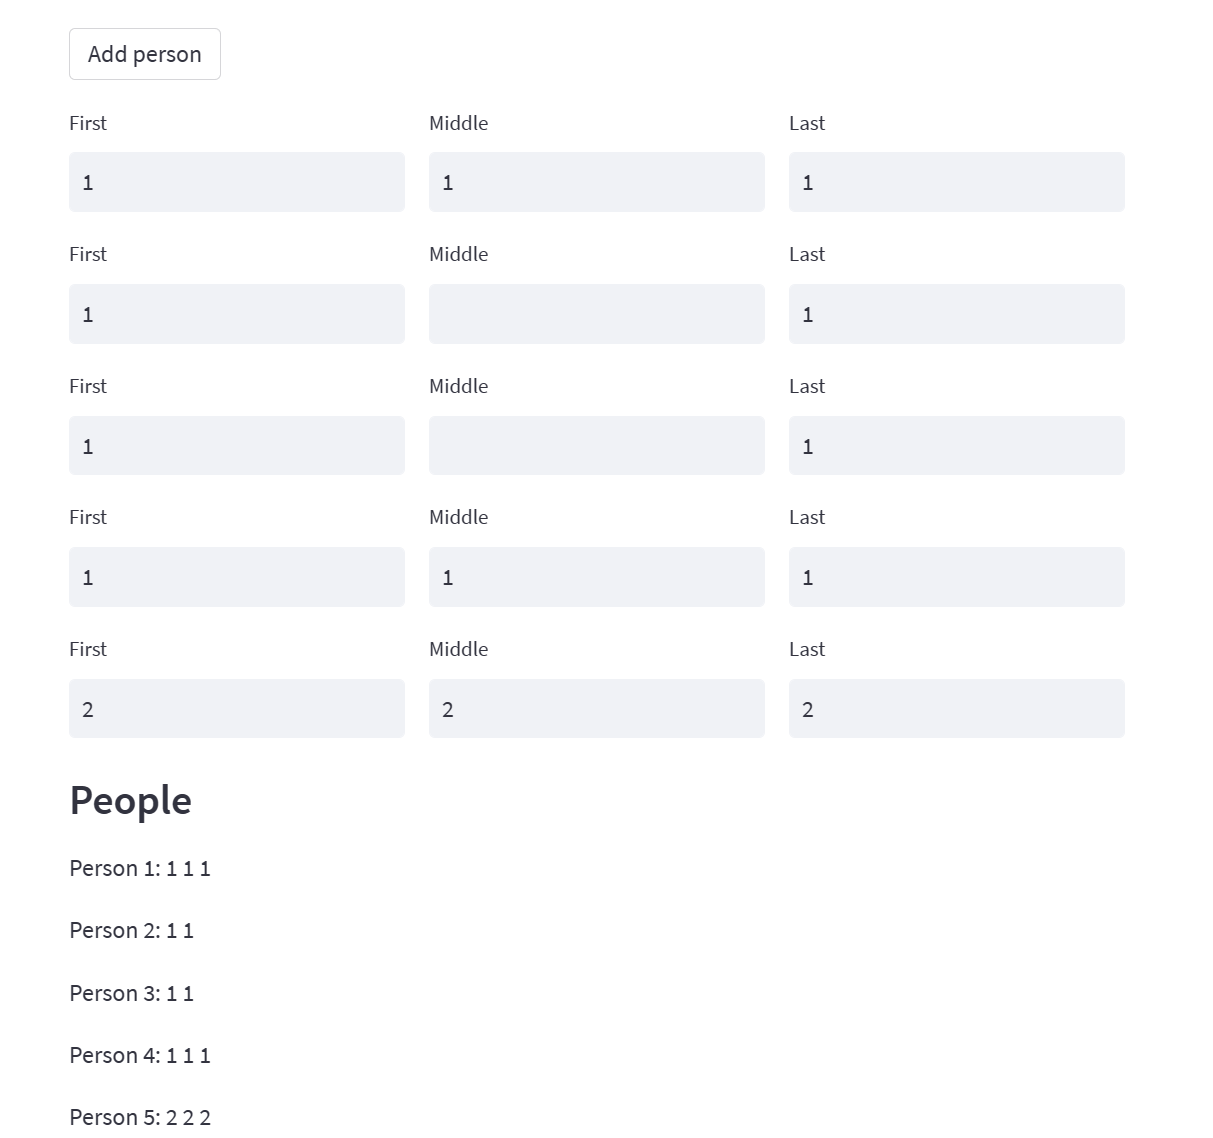Click the First field in the second row
1213x1138 pixels.
[237, 314]
